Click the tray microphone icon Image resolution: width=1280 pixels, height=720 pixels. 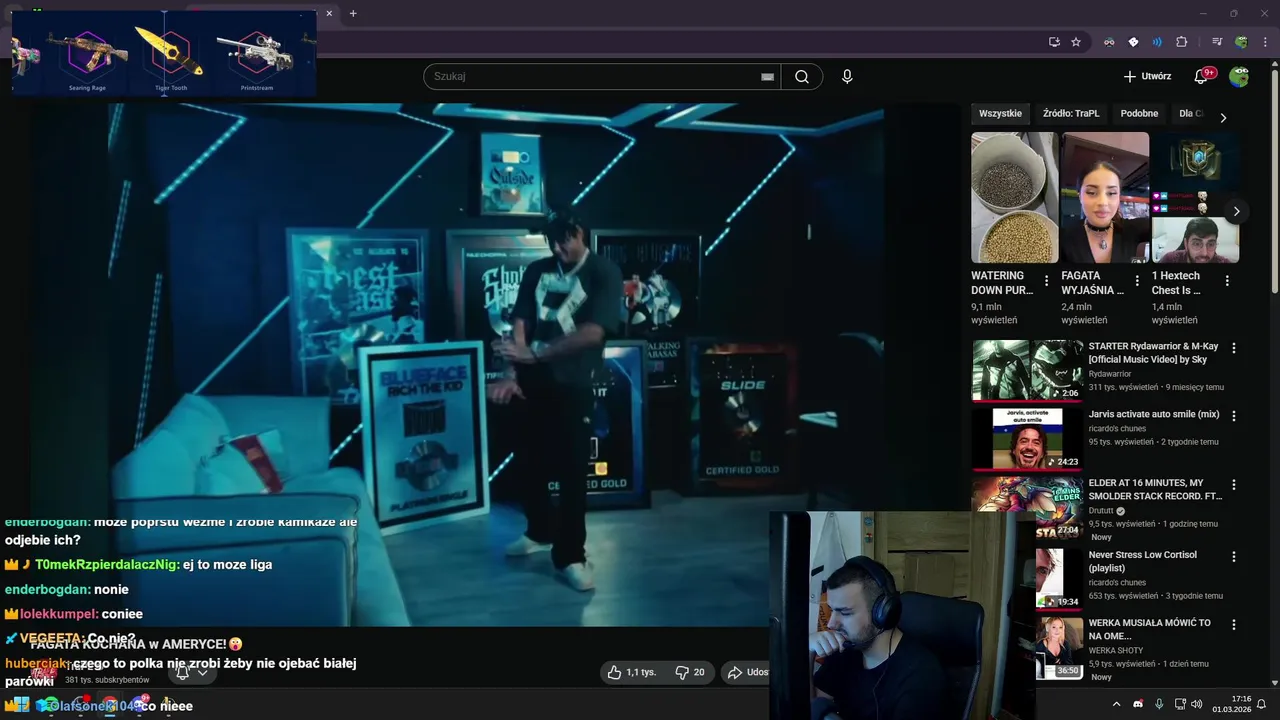tap(1159, 704)
